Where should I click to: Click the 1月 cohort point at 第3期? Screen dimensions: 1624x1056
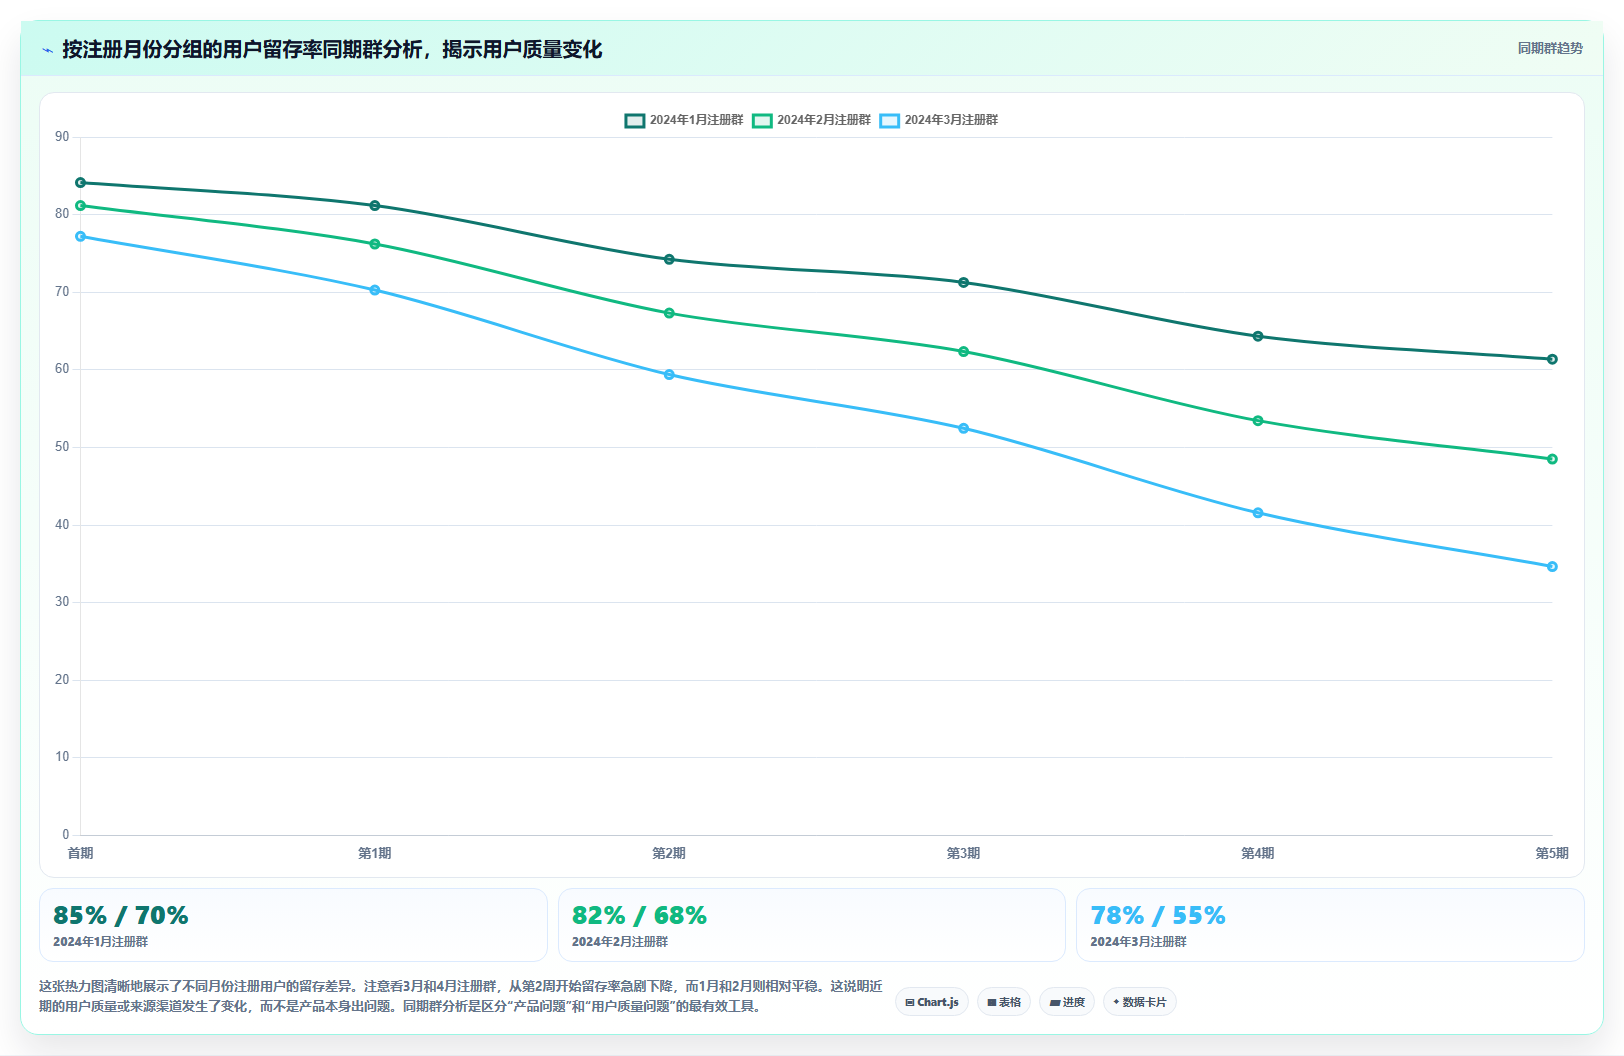tap(964, 283)
